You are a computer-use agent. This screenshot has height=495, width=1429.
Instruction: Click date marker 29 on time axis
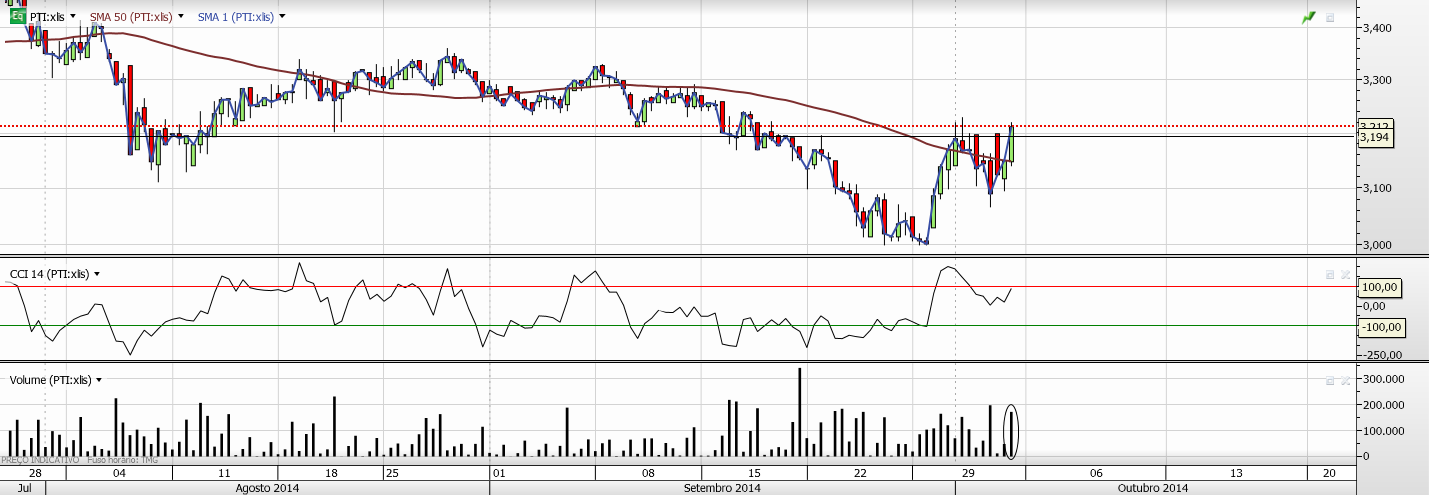[x=967, y=473]
